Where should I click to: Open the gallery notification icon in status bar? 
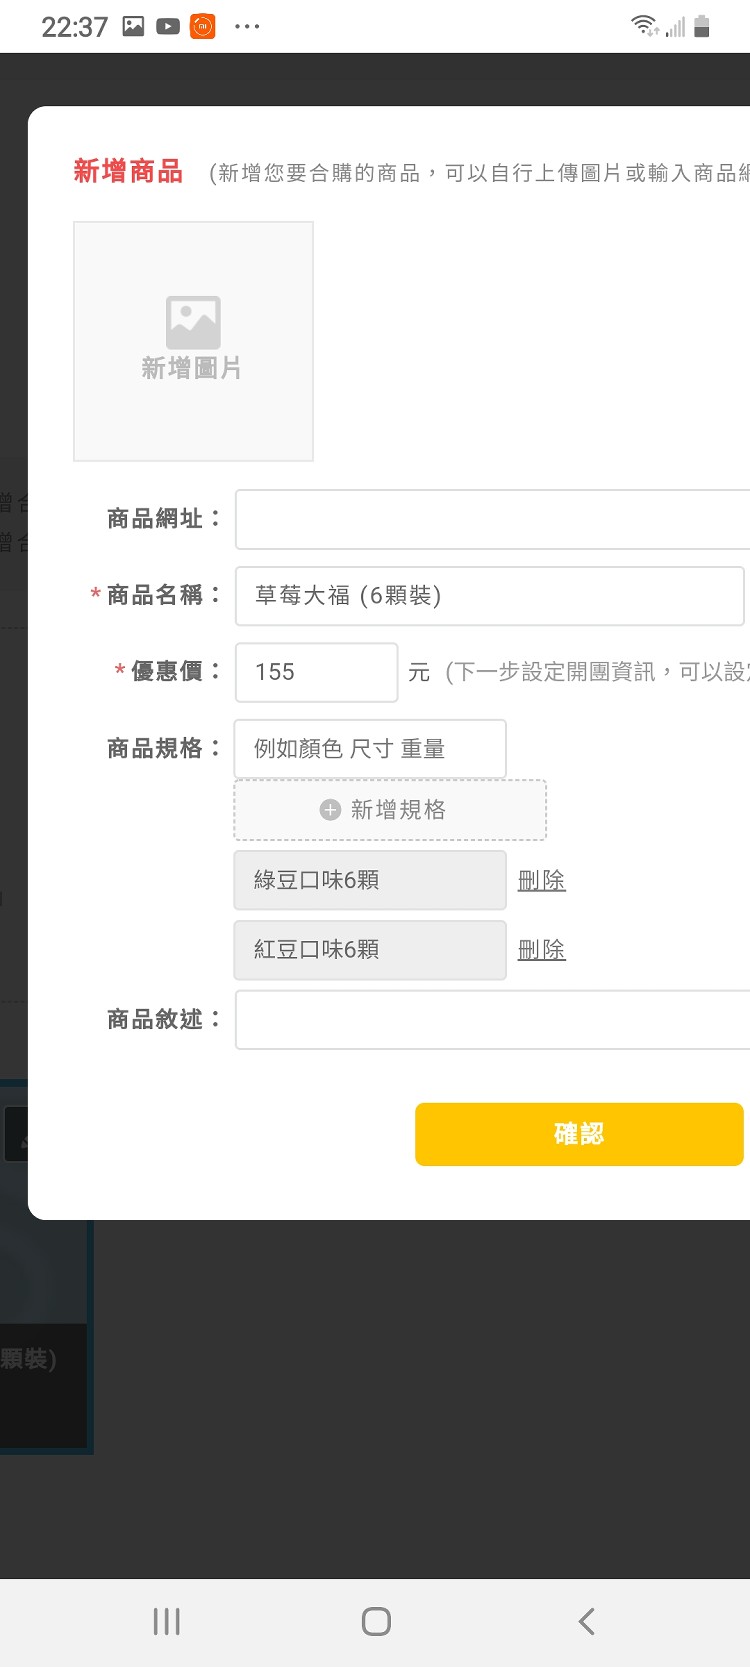pyautogui.click(x=133, y=26)
